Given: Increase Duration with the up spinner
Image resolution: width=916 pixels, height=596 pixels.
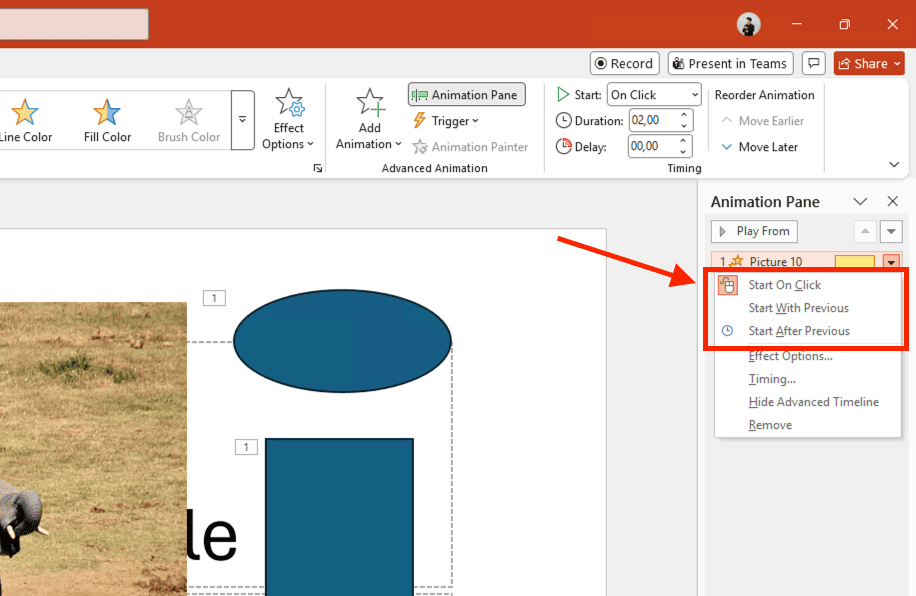Looking at the screenshot, I should pyautogui.click(x=685, y=116).
